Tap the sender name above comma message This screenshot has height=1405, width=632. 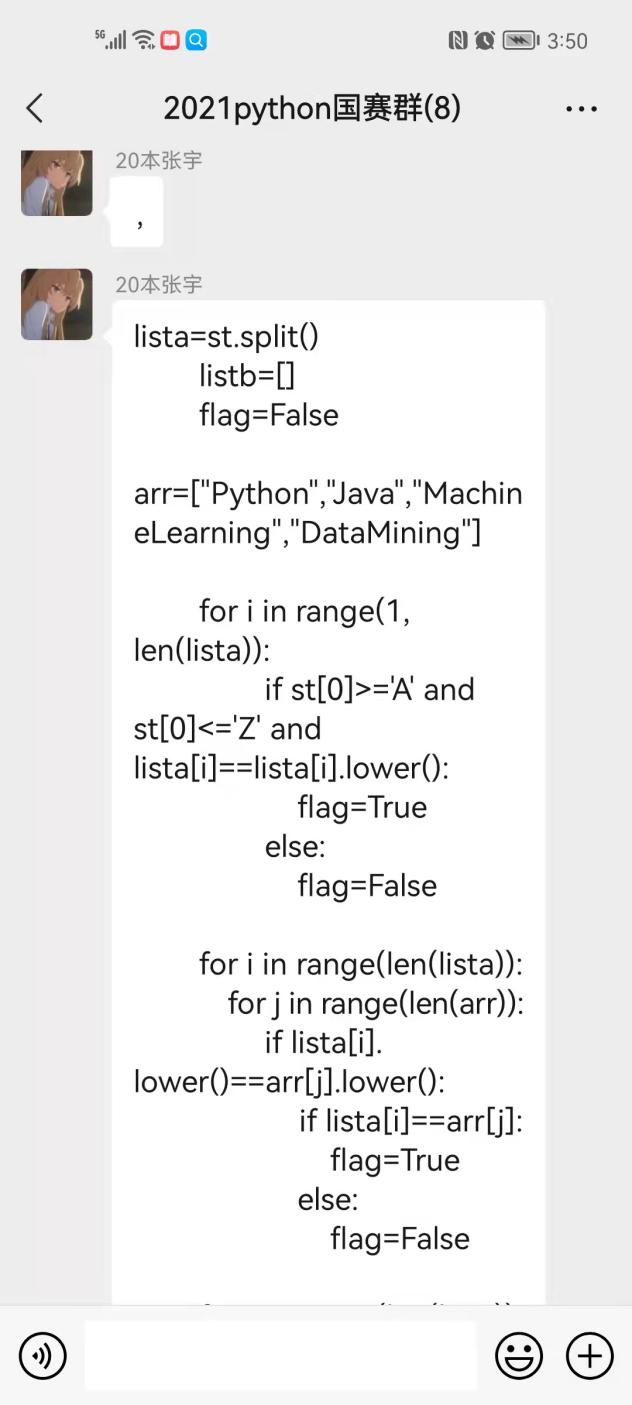click(159, 160)
